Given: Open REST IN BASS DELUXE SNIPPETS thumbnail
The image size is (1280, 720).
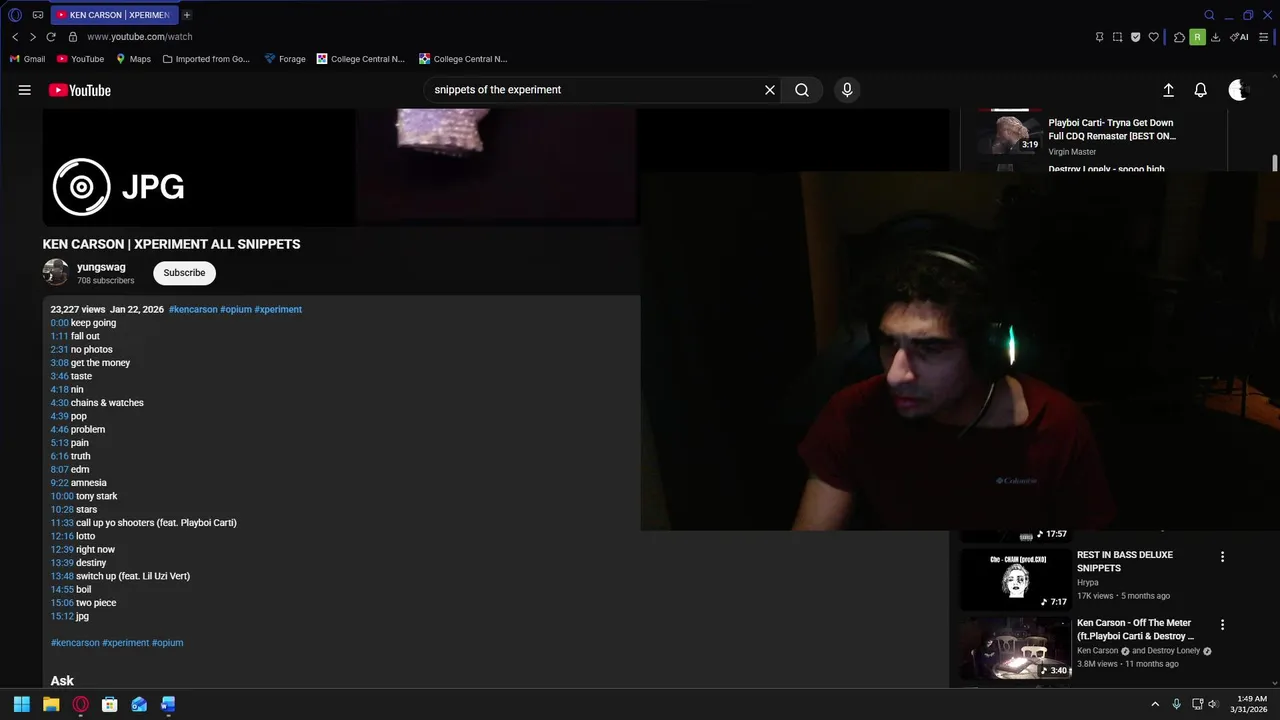Looking at the screenshot, I should coord(1015,579).
